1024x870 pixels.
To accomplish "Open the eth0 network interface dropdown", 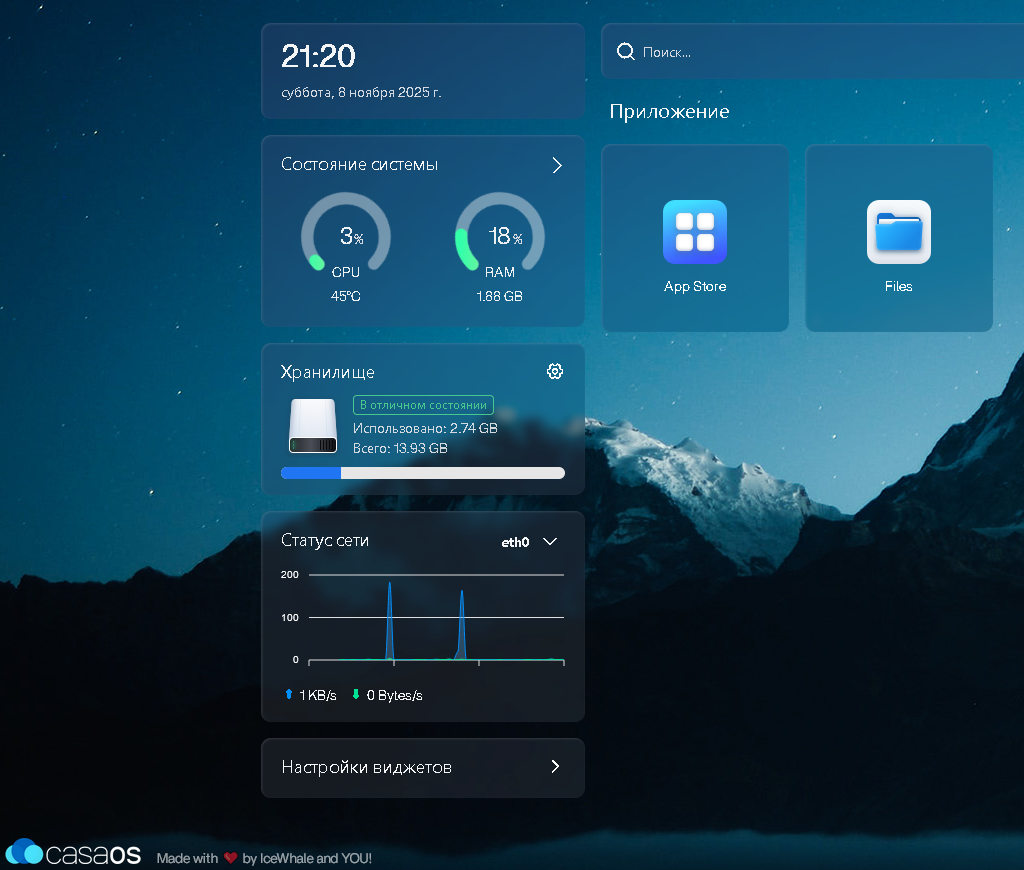I will 529,542.
